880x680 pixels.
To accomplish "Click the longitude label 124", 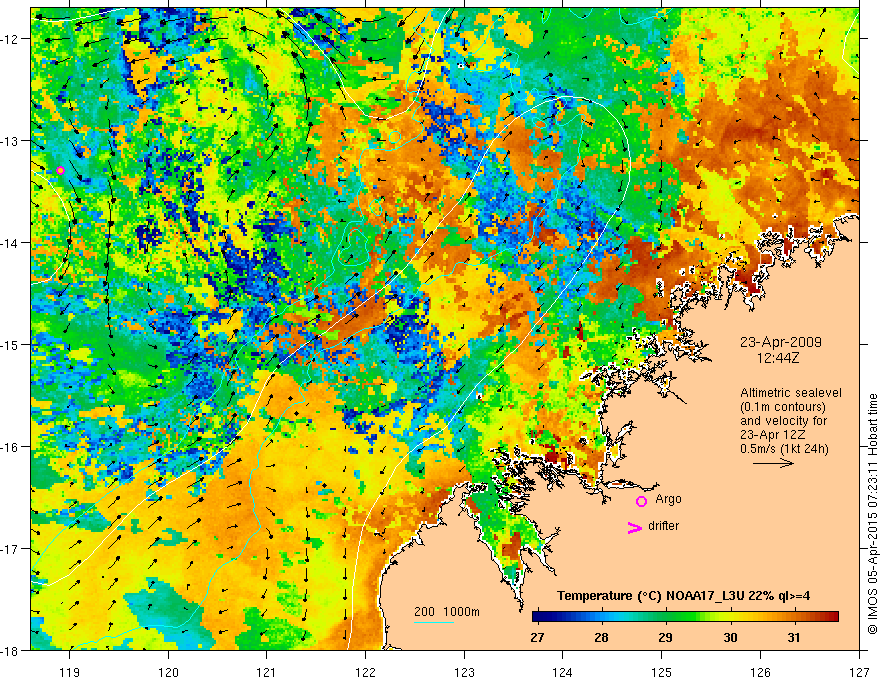I will click(563, 672).
